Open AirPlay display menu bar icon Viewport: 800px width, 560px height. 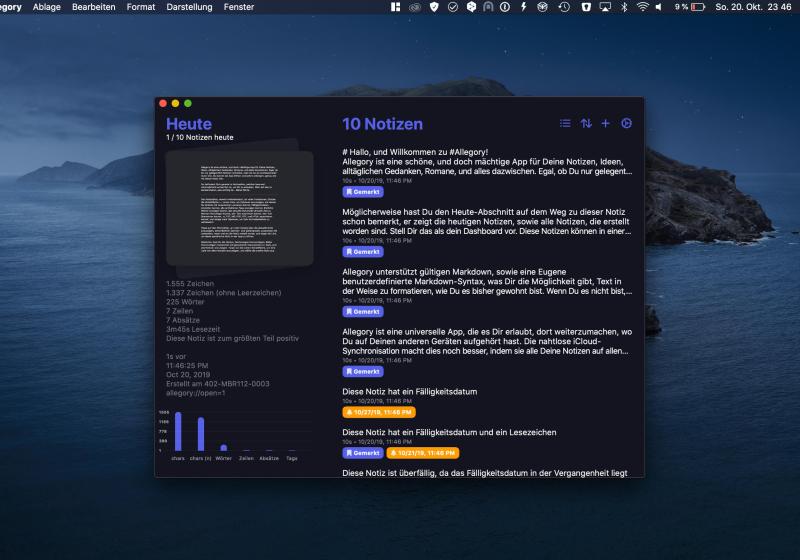[x=605, y=7]
